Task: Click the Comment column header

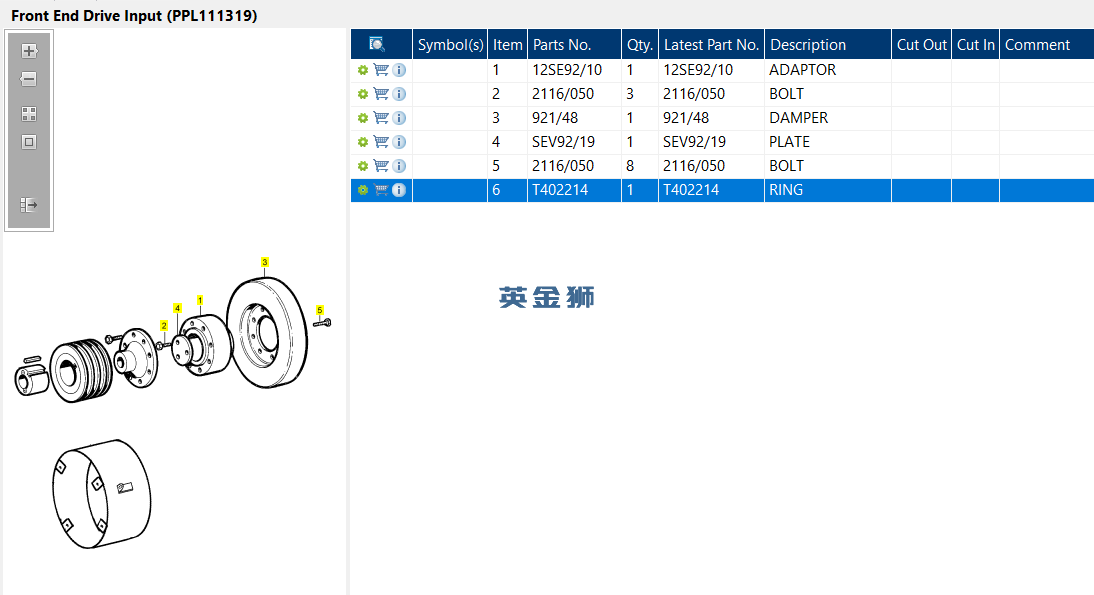Action: pos(1047,45)
